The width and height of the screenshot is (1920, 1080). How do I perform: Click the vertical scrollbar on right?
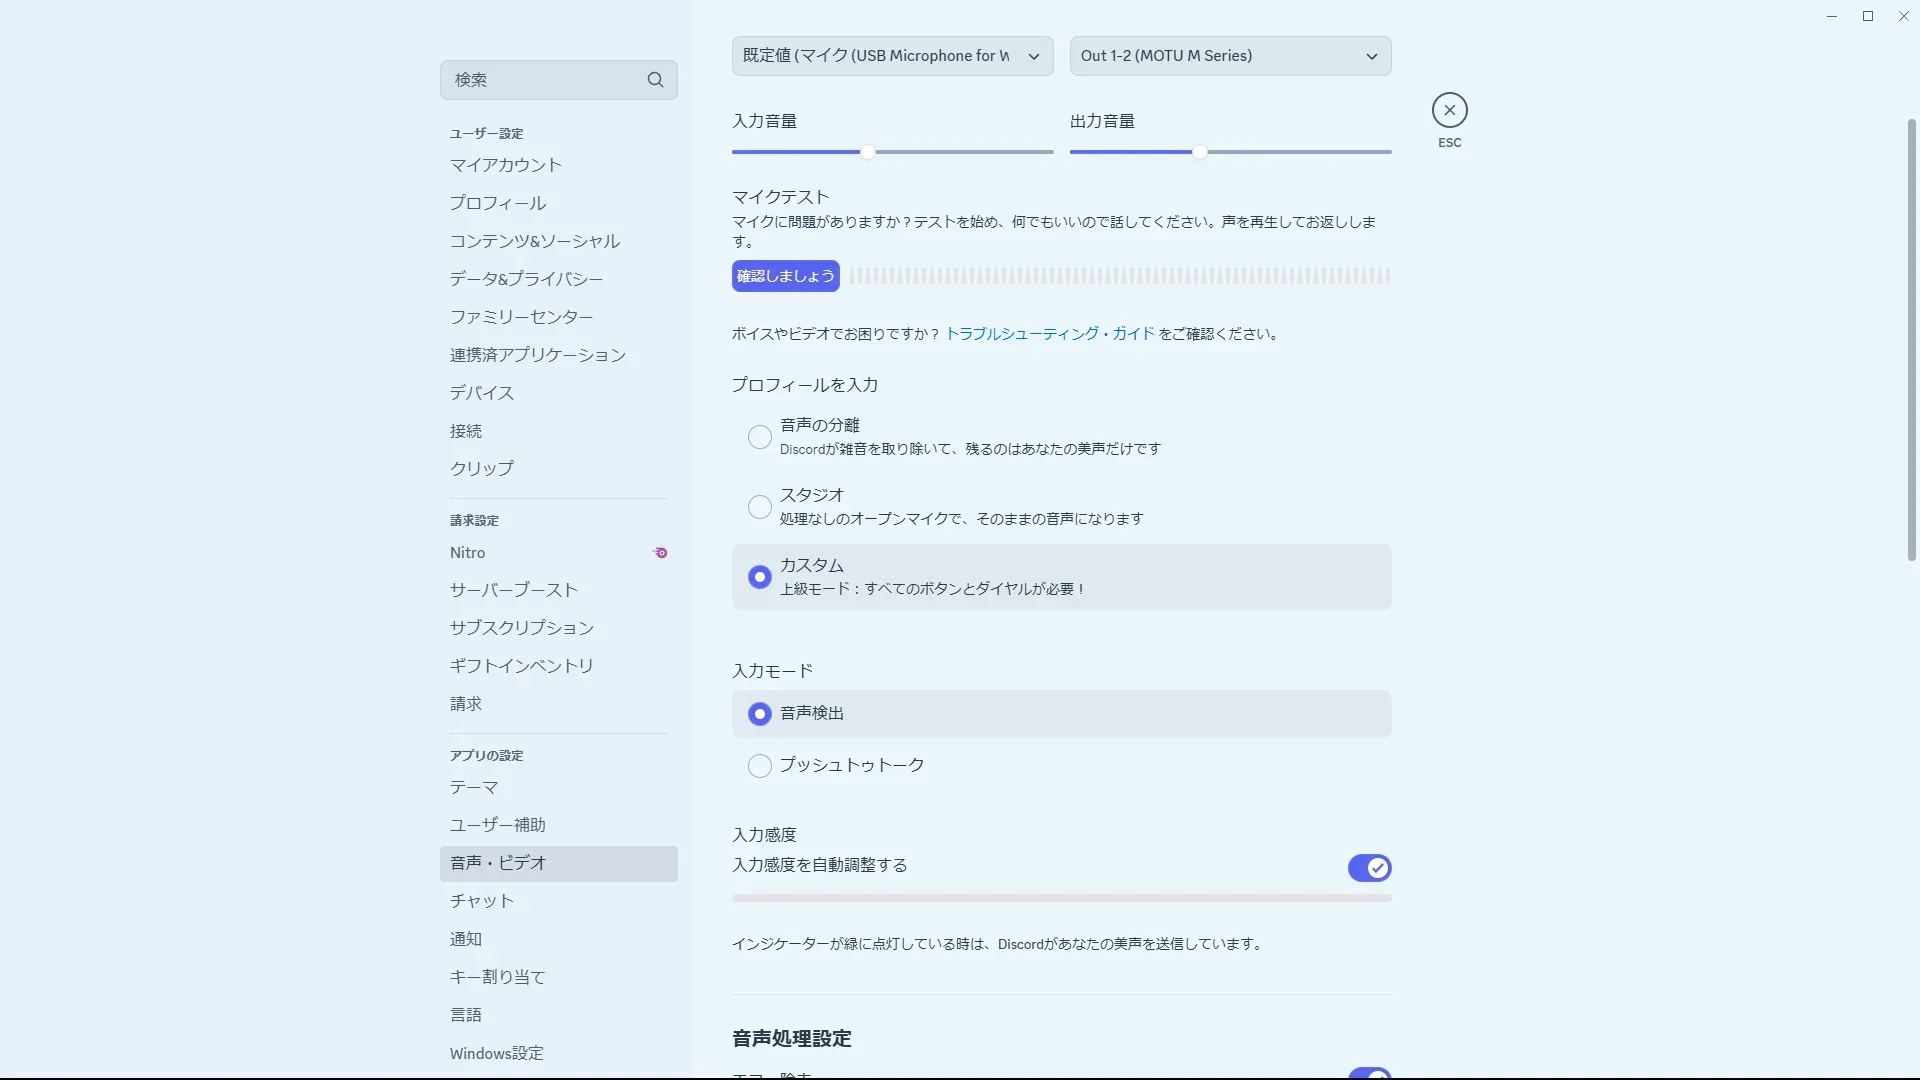click(x=1911, y=340)
